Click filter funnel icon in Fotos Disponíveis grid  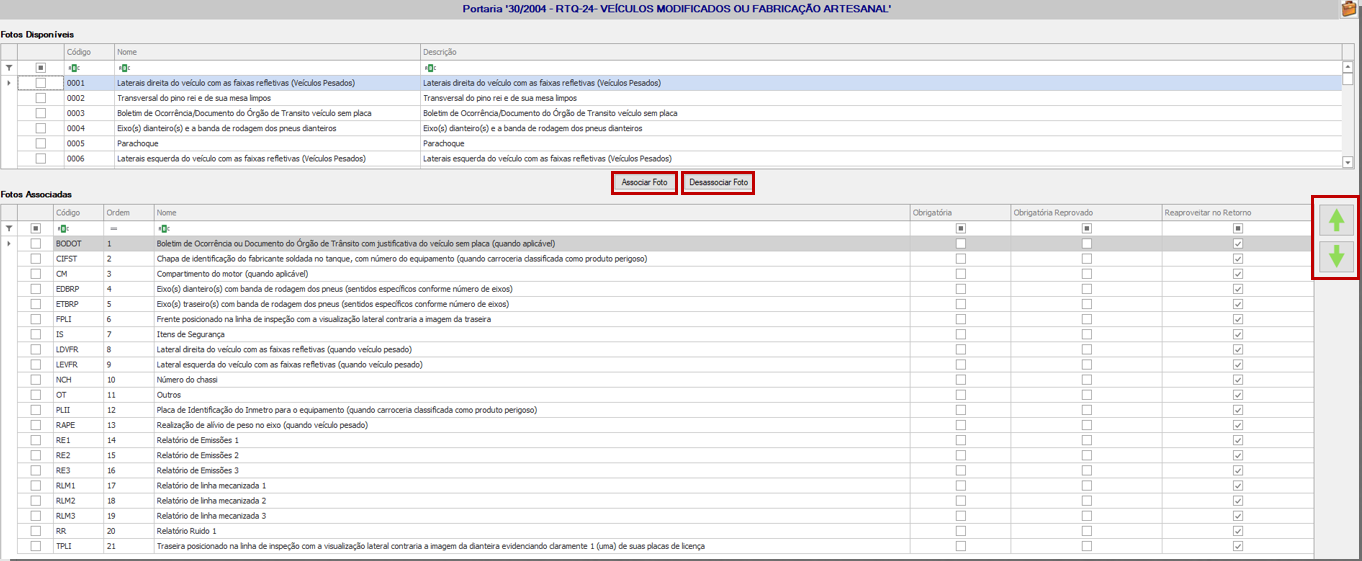(9, 68)
